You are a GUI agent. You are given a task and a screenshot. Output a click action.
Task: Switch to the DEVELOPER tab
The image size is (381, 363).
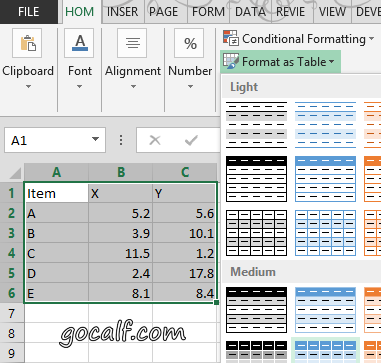coord(368,12)
